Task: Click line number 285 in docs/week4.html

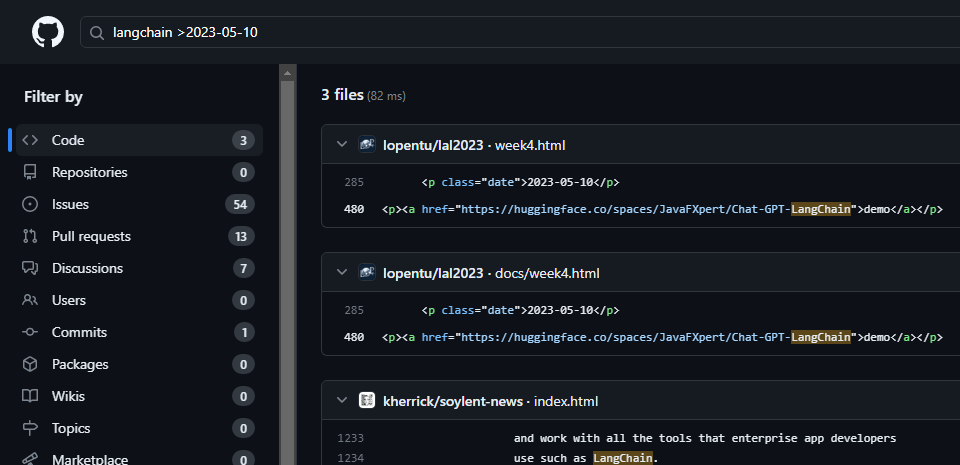Action: 354,310
